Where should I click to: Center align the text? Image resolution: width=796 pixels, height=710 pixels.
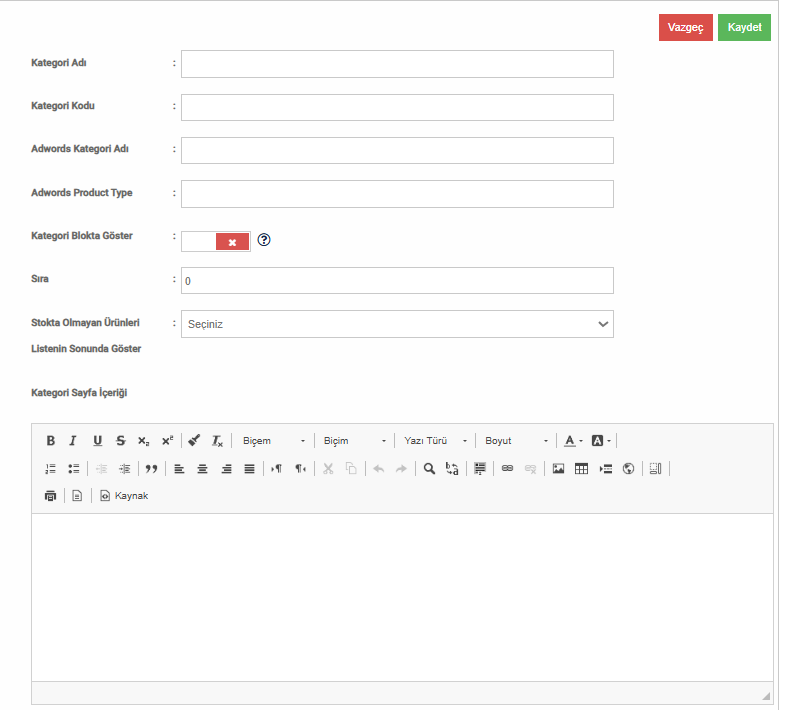202,468
